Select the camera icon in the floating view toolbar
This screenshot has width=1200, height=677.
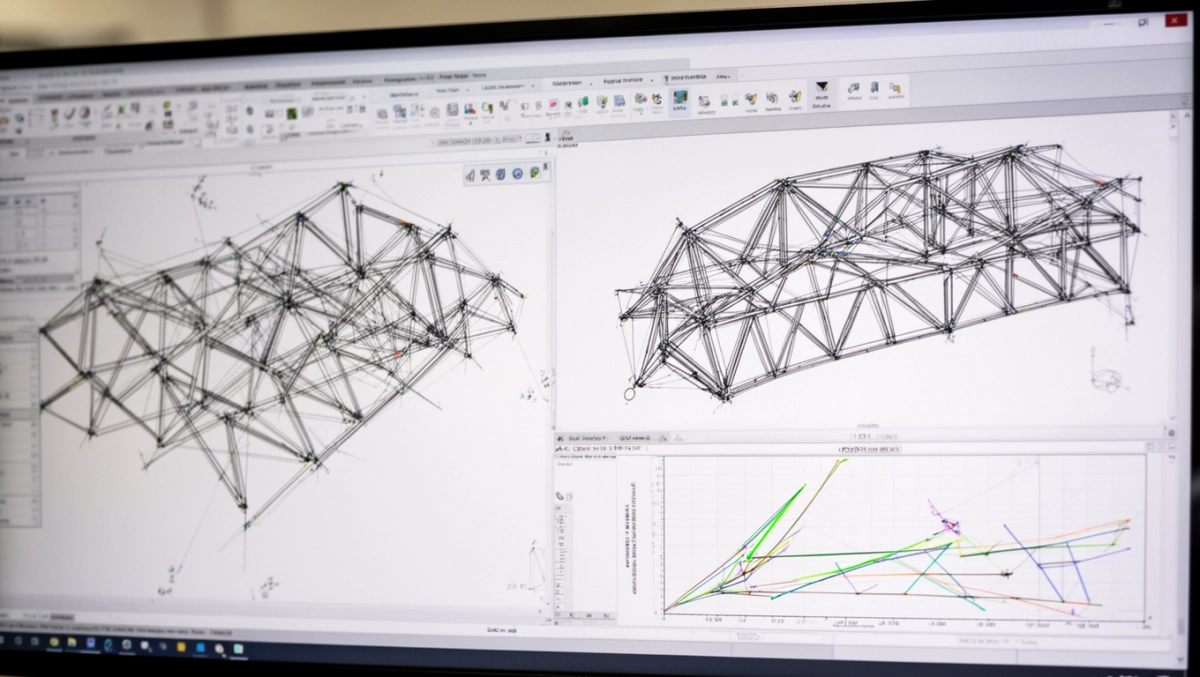[486, 175]
